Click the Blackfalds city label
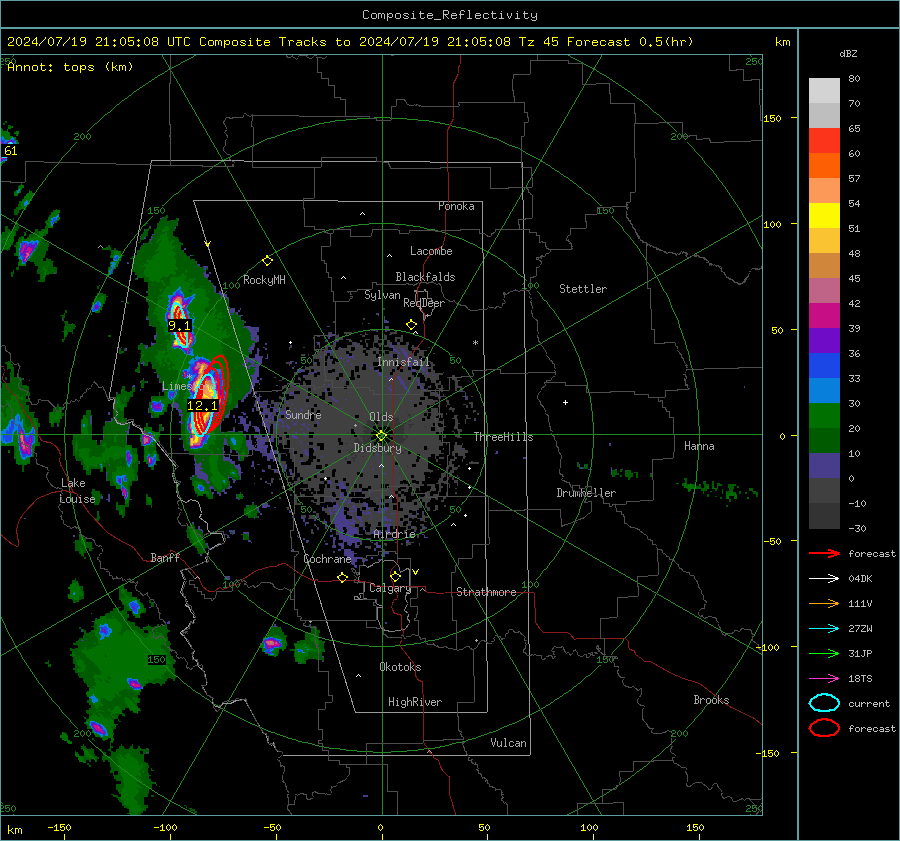Screen dimensions: 900x841 tap(425, 277)
